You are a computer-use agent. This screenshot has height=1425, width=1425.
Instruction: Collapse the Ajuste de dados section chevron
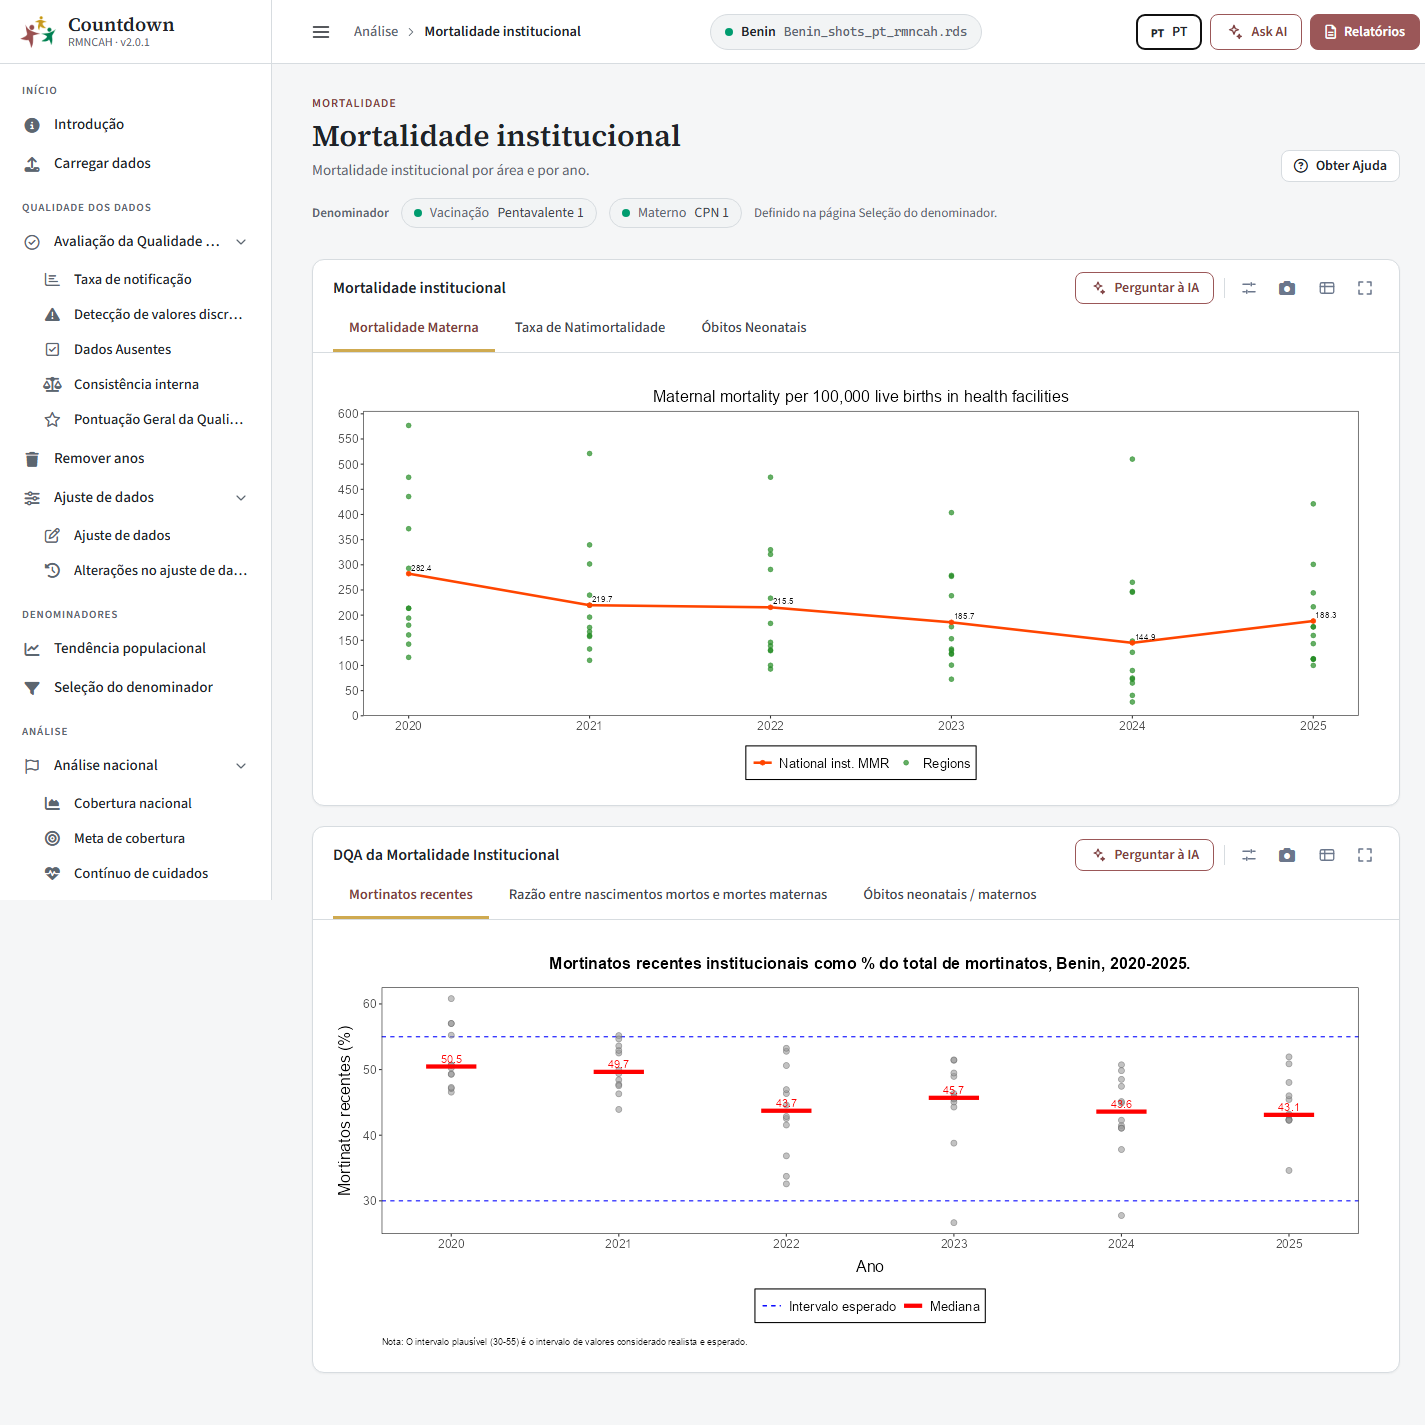pyautogui.click(x=241, y=498)
